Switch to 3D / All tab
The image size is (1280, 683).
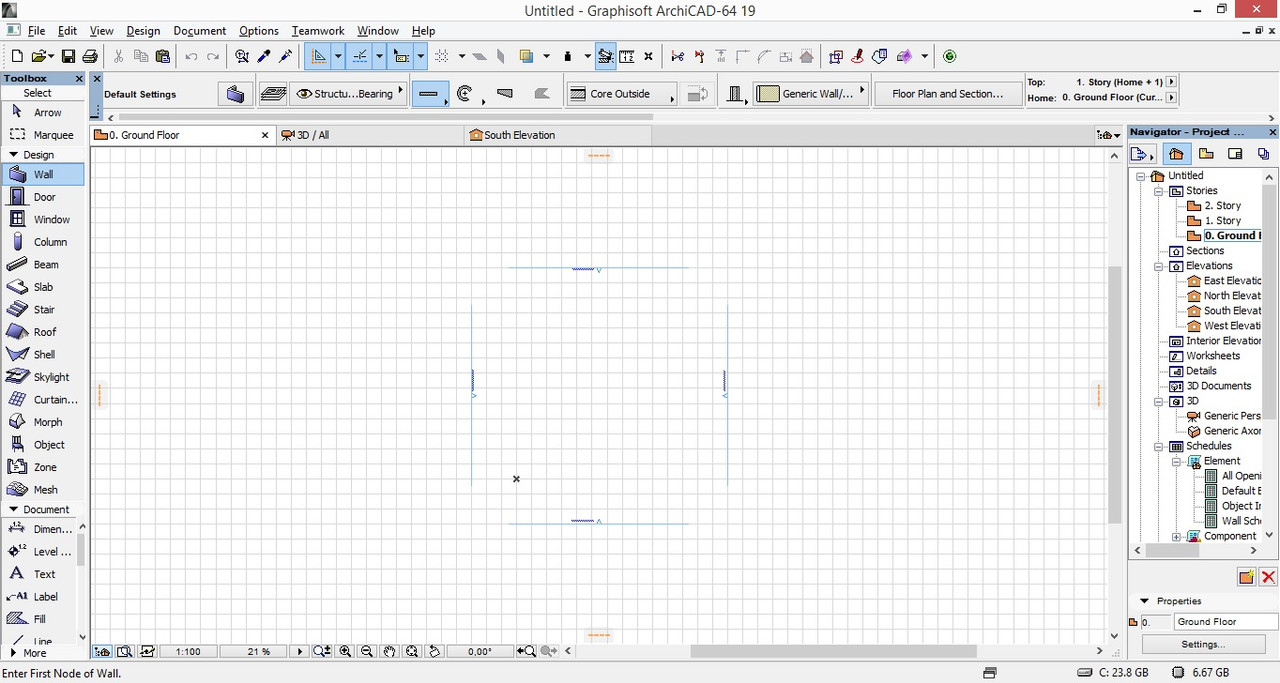click(x=370, y=135)
